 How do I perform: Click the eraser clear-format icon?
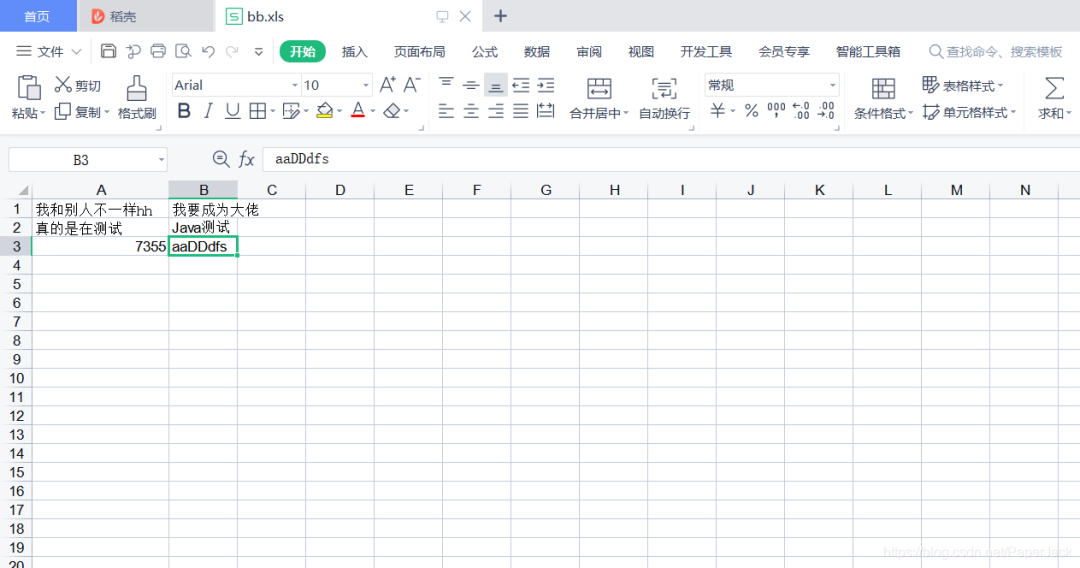(x=391, y=111)
